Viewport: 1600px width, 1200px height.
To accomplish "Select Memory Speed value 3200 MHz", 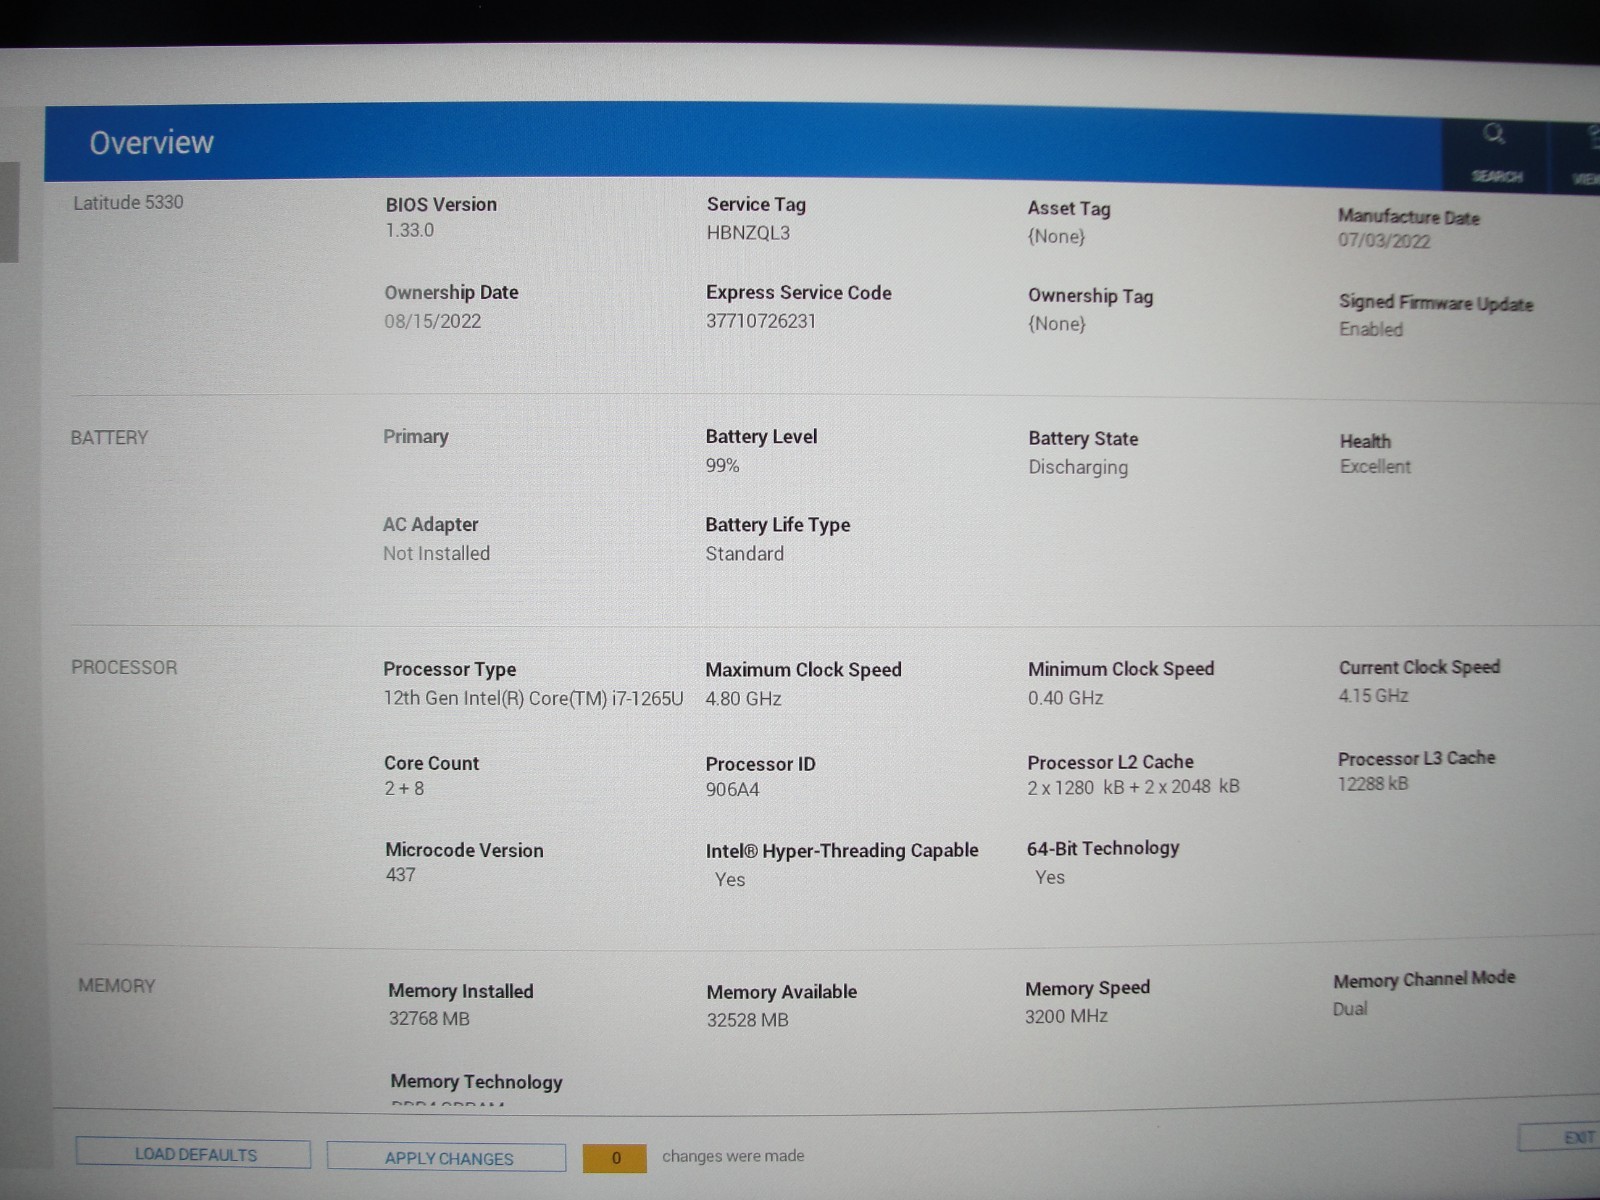I will pyautogui.click(x=1066, y=1017).
